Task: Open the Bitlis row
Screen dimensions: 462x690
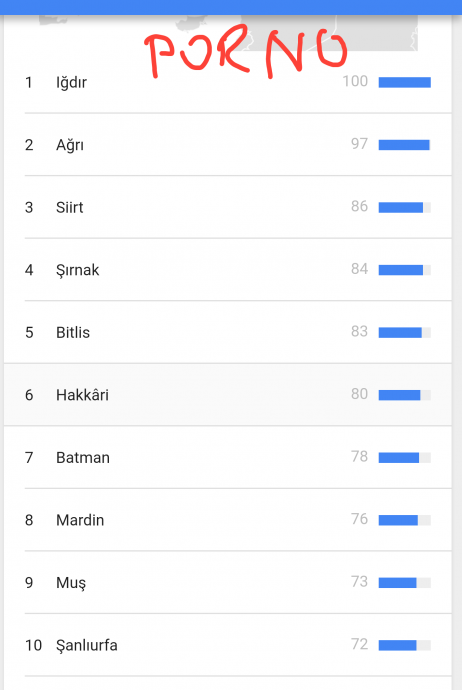Action: (227, 332)
